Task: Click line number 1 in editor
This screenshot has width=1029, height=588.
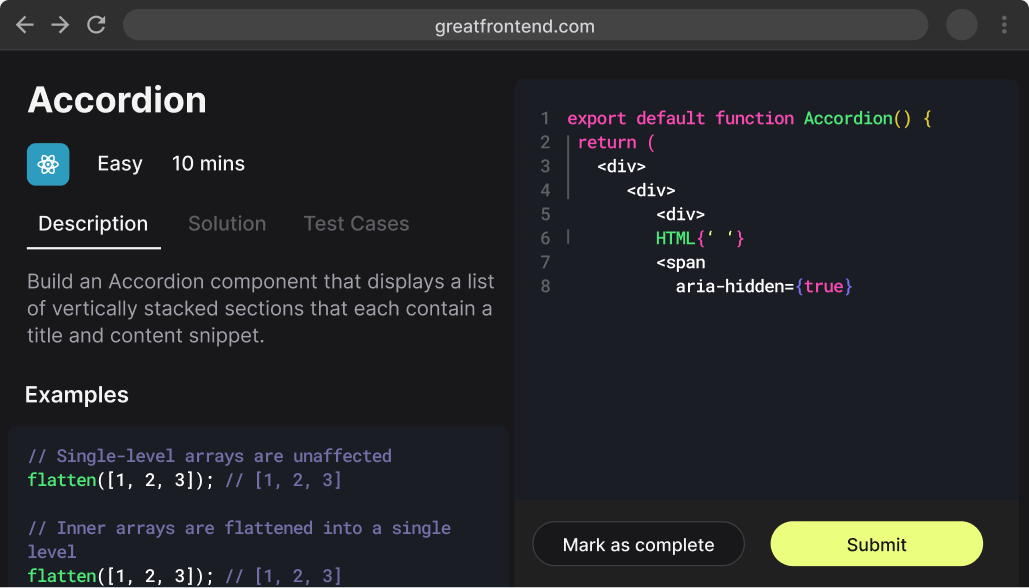Action: pos(545,119)
